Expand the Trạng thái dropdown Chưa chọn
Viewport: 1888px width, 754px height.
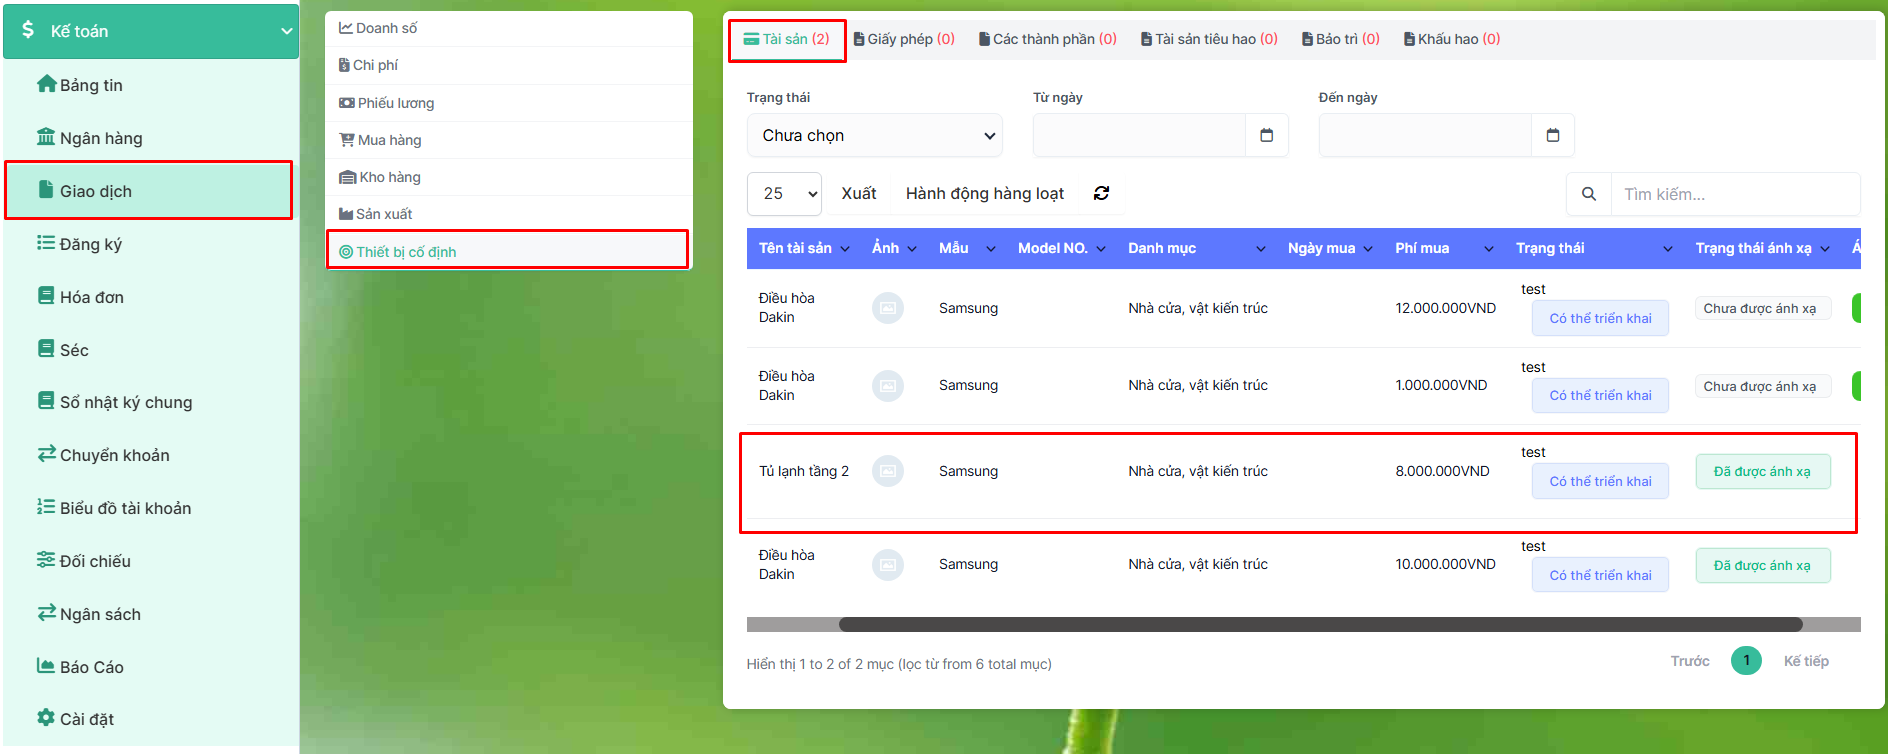874,135
